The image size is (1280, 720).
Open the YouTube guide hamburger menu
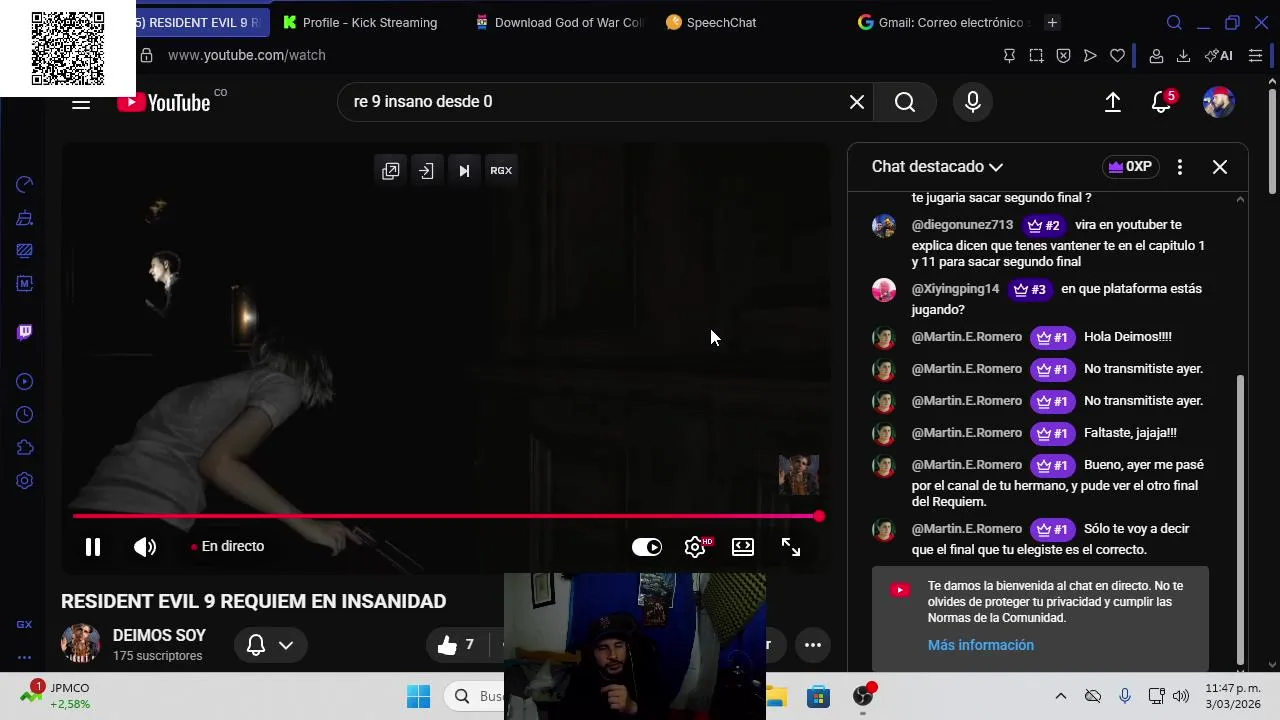coord(81,102)
